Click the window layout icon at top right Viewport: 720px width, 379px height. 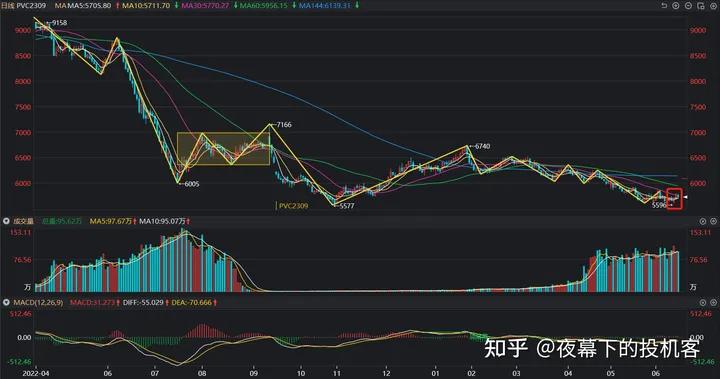pyautogui.click(x=701, y=6)
